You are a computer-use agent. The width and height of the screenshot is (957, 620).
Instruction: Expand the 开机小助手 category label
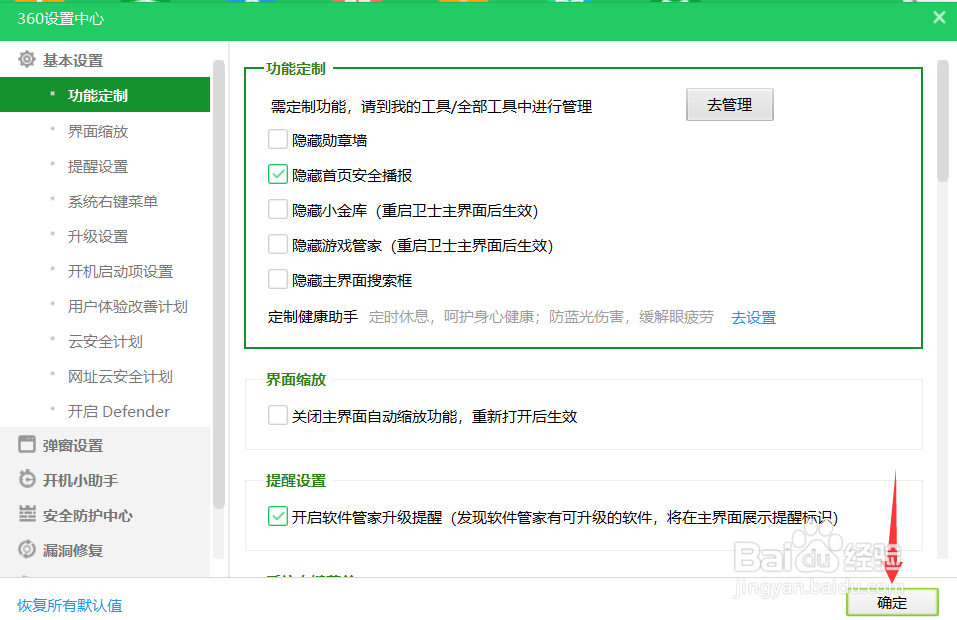(x=80, y=480)
